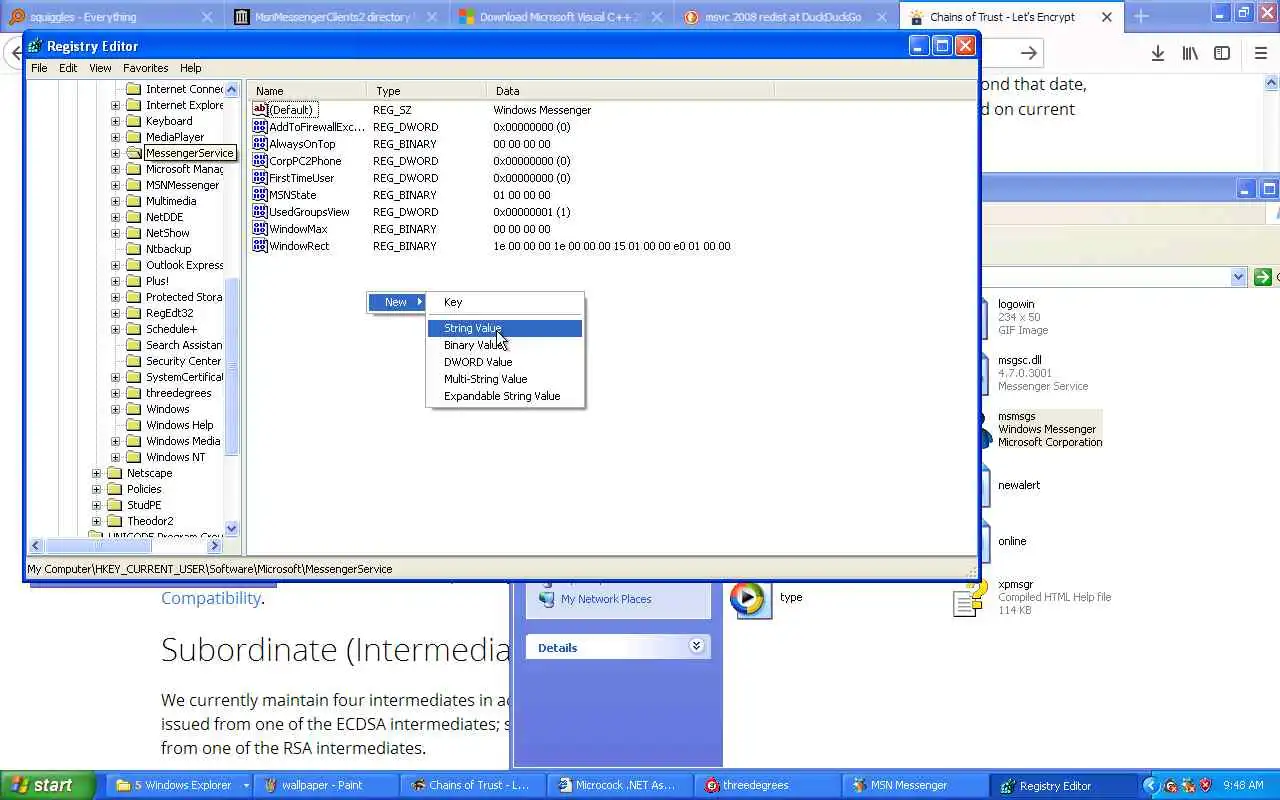Sort values by the Name column header
This screenshot has width=1280, height=800.
(x=307, y=91)
